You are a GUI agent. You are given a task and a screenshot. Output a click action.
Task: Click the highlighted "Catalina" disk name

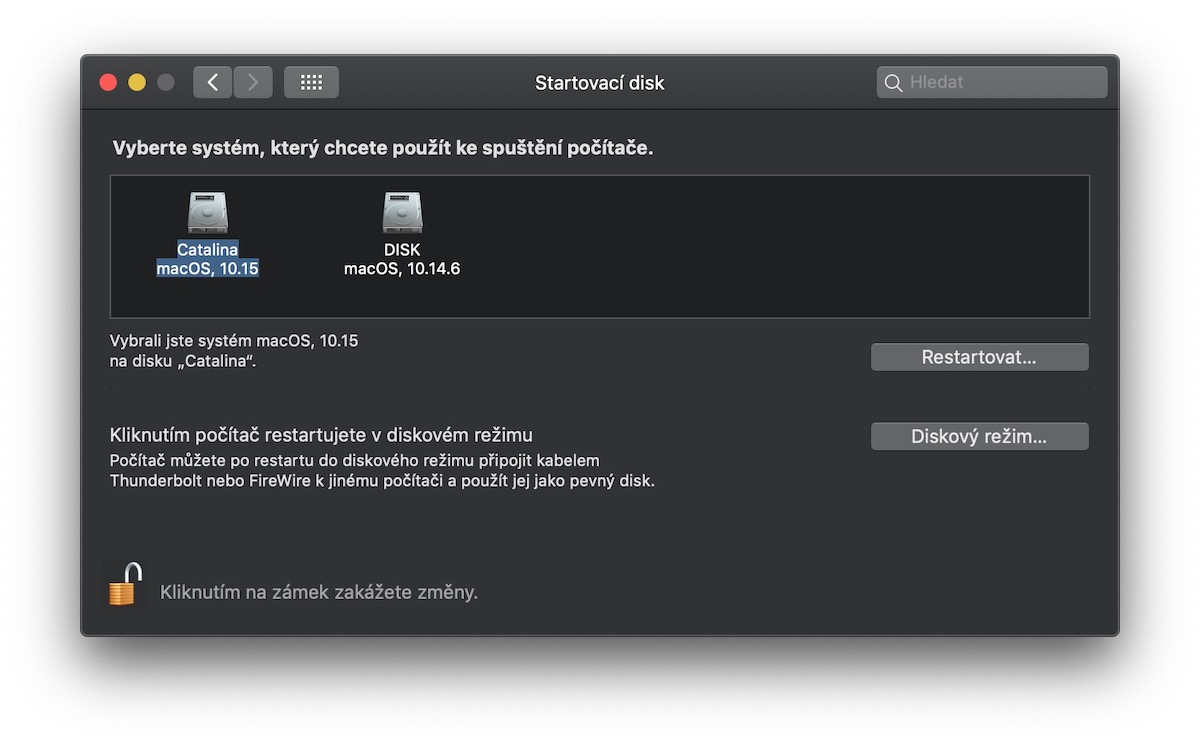pyautogui.click(x=208, y=250)
